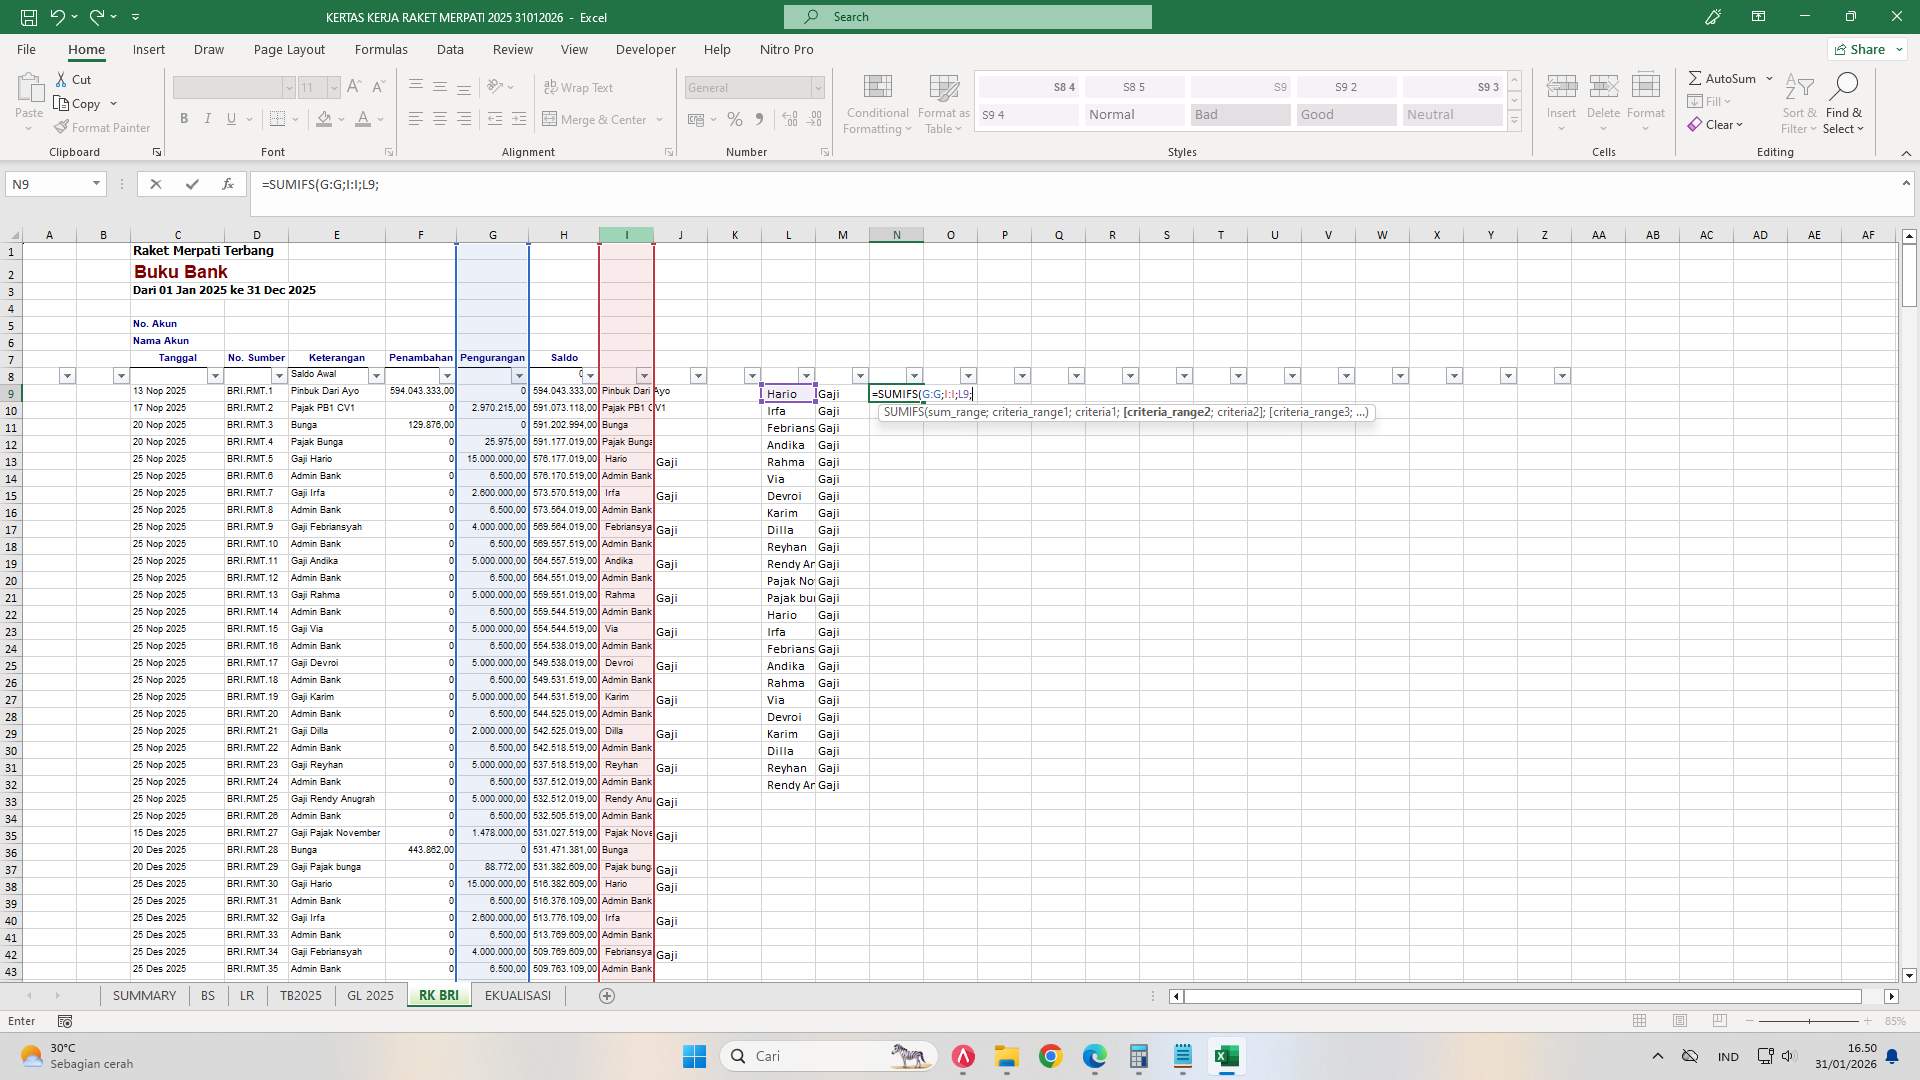Apply italic formatting

pos(208,118)
